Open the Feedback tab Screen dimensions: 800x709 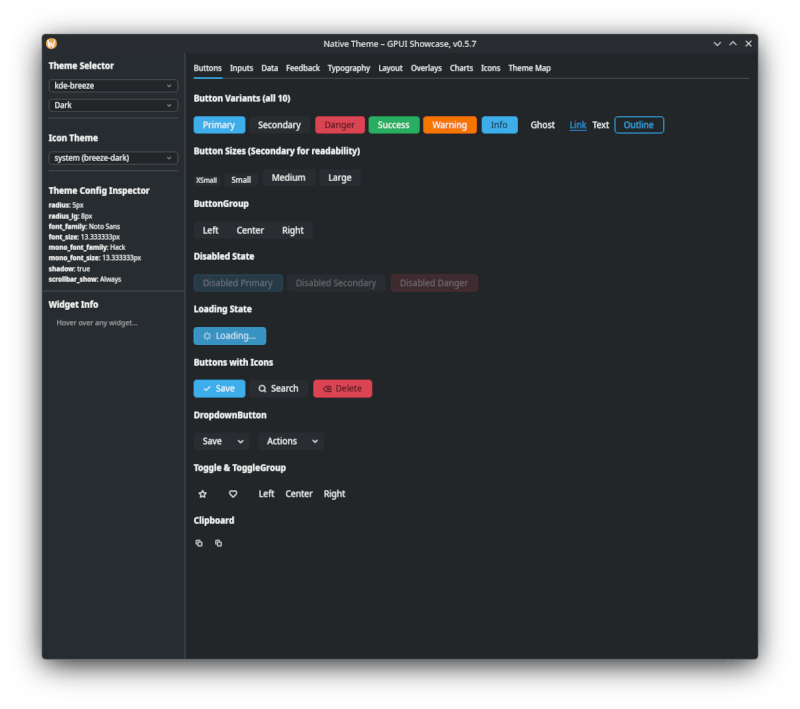303,68
